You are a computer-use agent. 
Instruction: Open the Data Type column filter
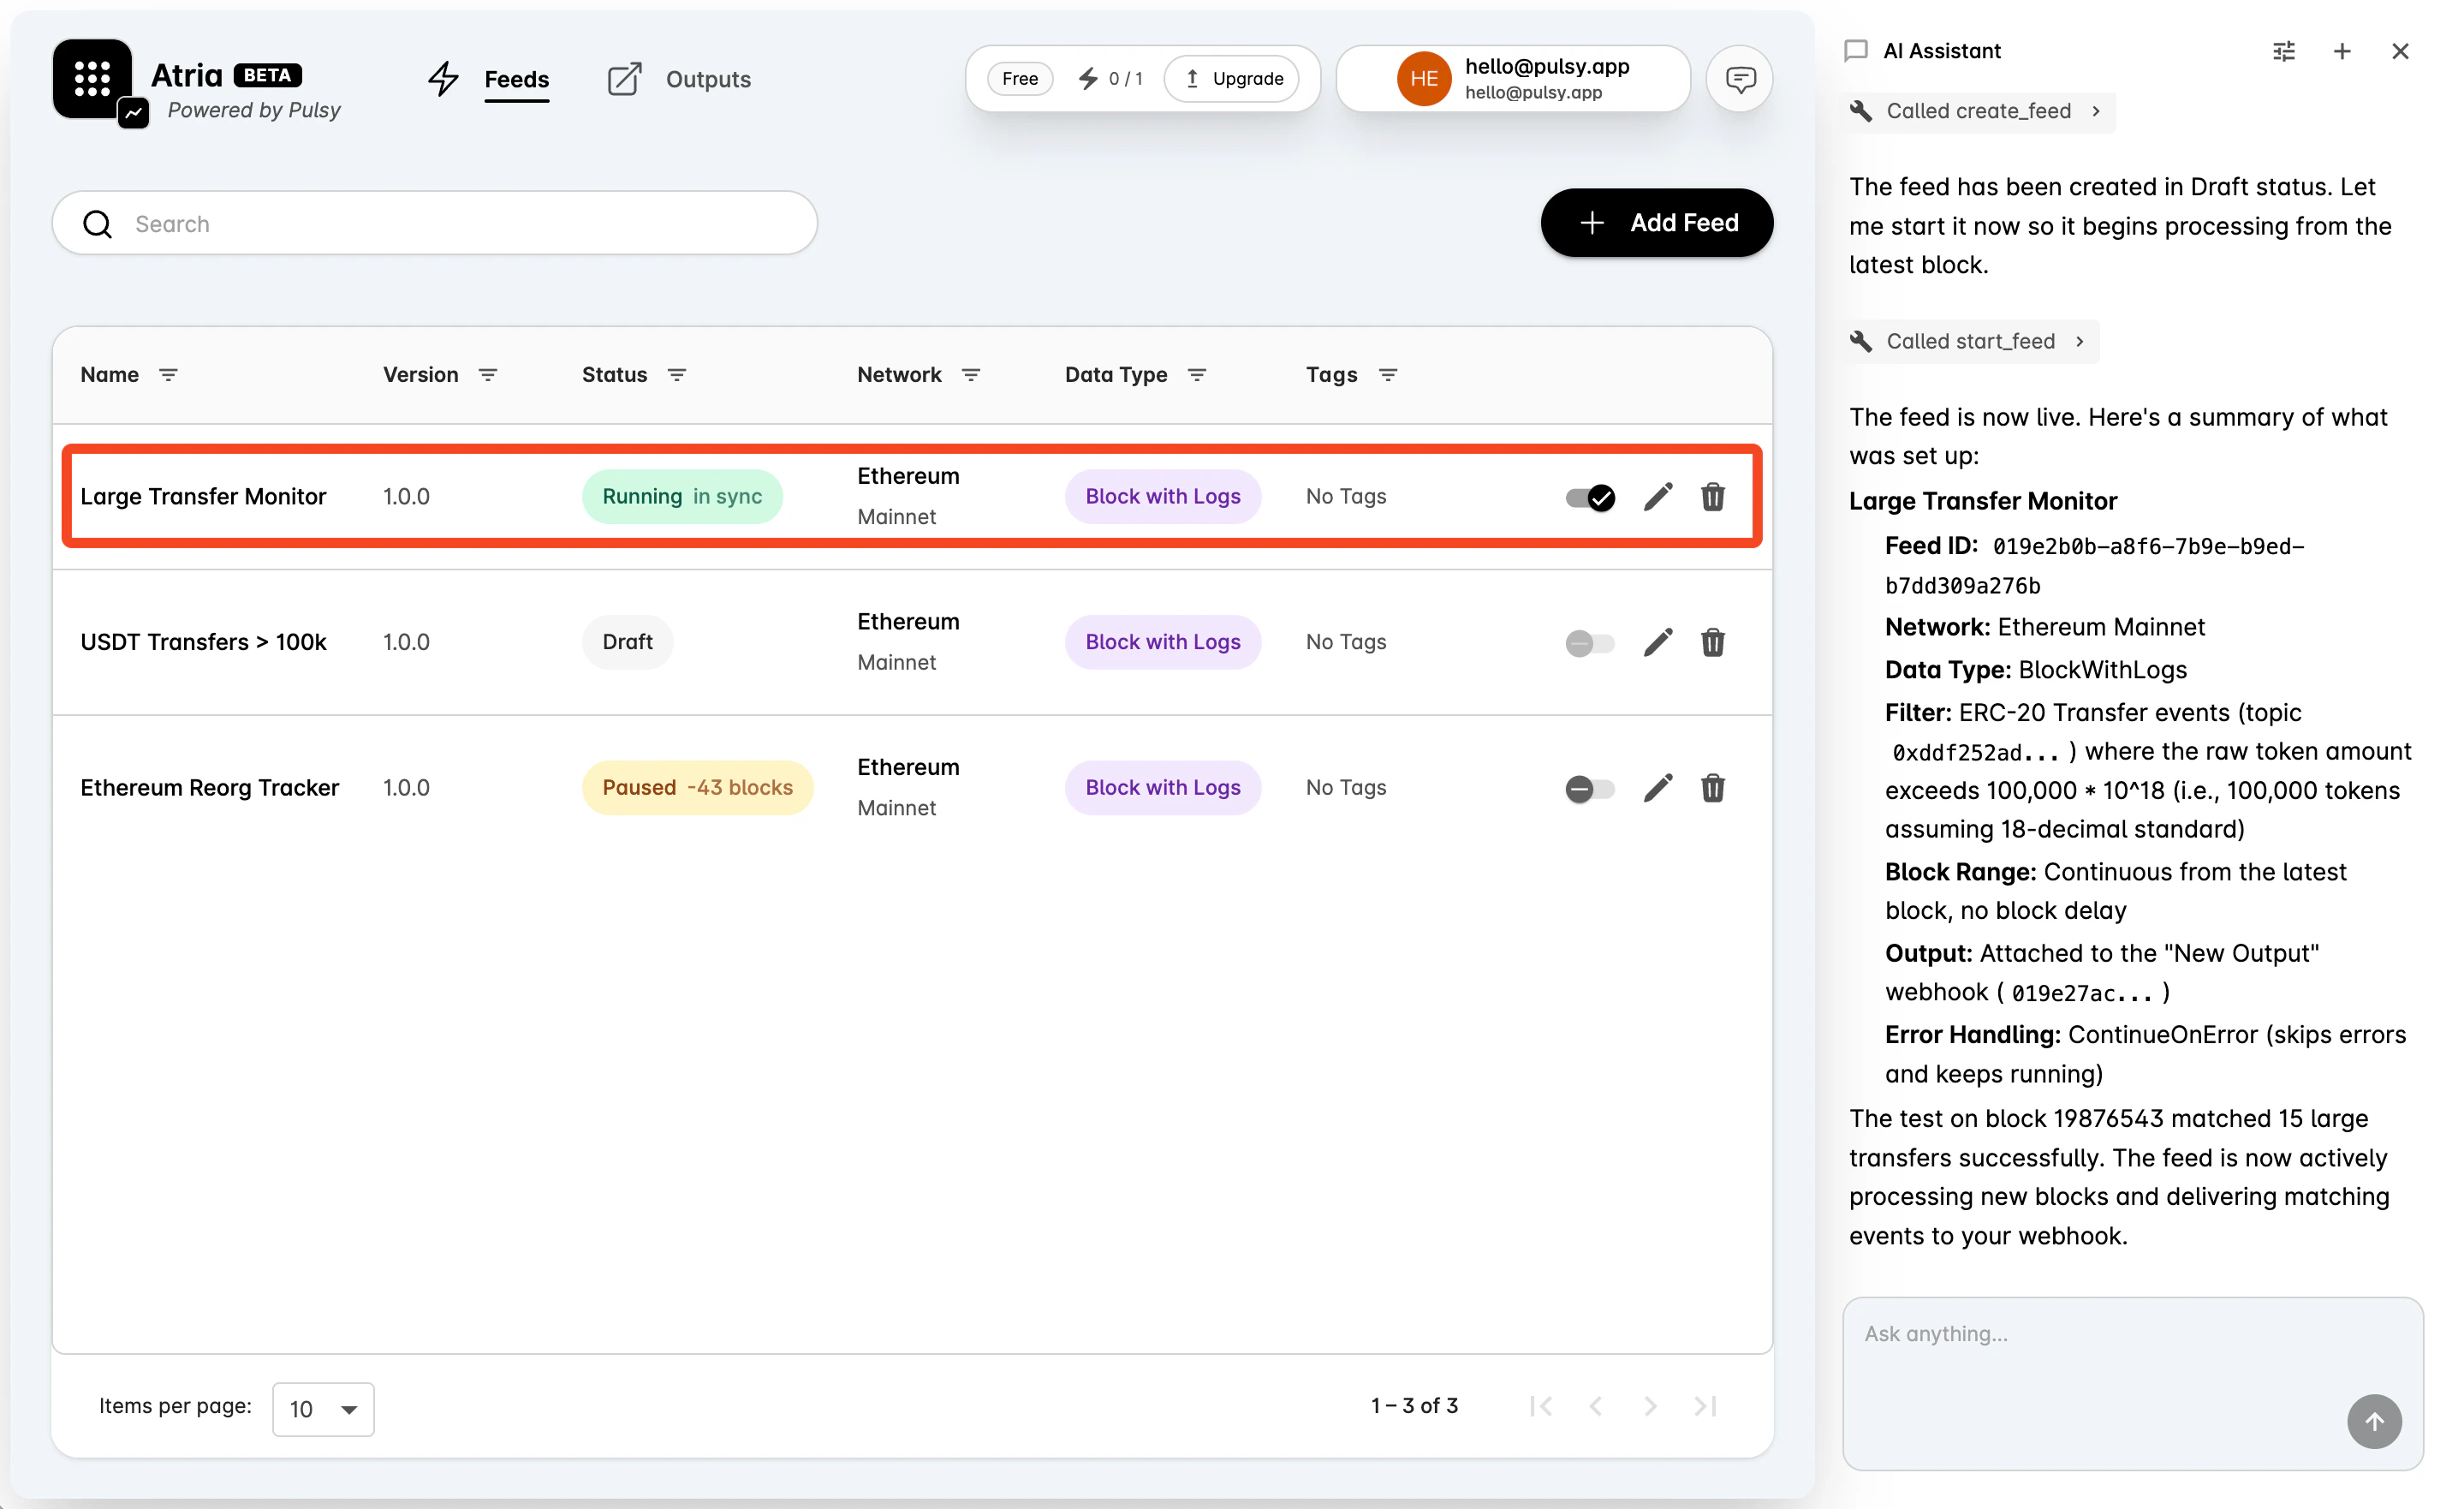pyautogui.click(x=1197, y=375)
